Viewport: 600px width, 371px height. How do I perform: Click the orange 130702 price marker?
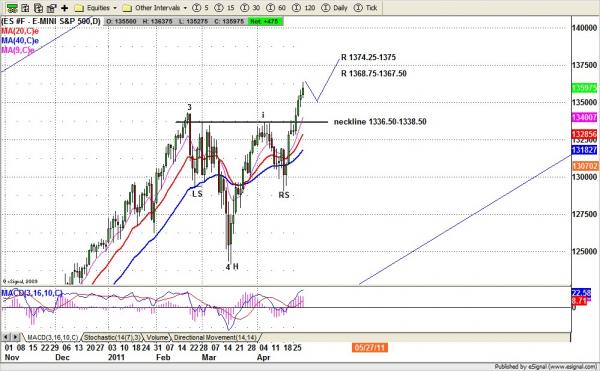pyautogui.click(x=584, y=166)
